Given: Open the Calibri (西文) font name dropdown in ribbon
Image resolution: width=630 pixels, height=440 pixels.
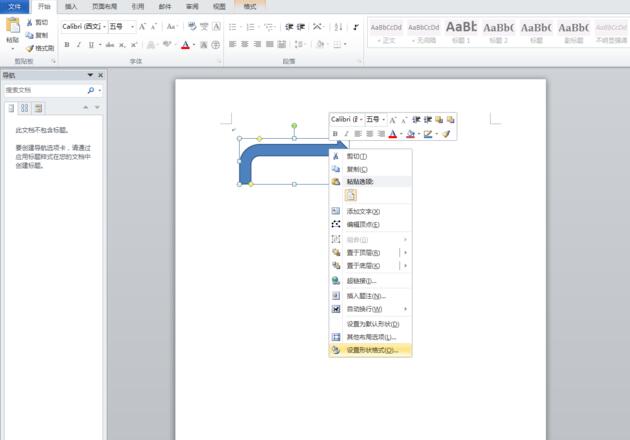Looking at the screenshot, I should (x=104, y=27).
